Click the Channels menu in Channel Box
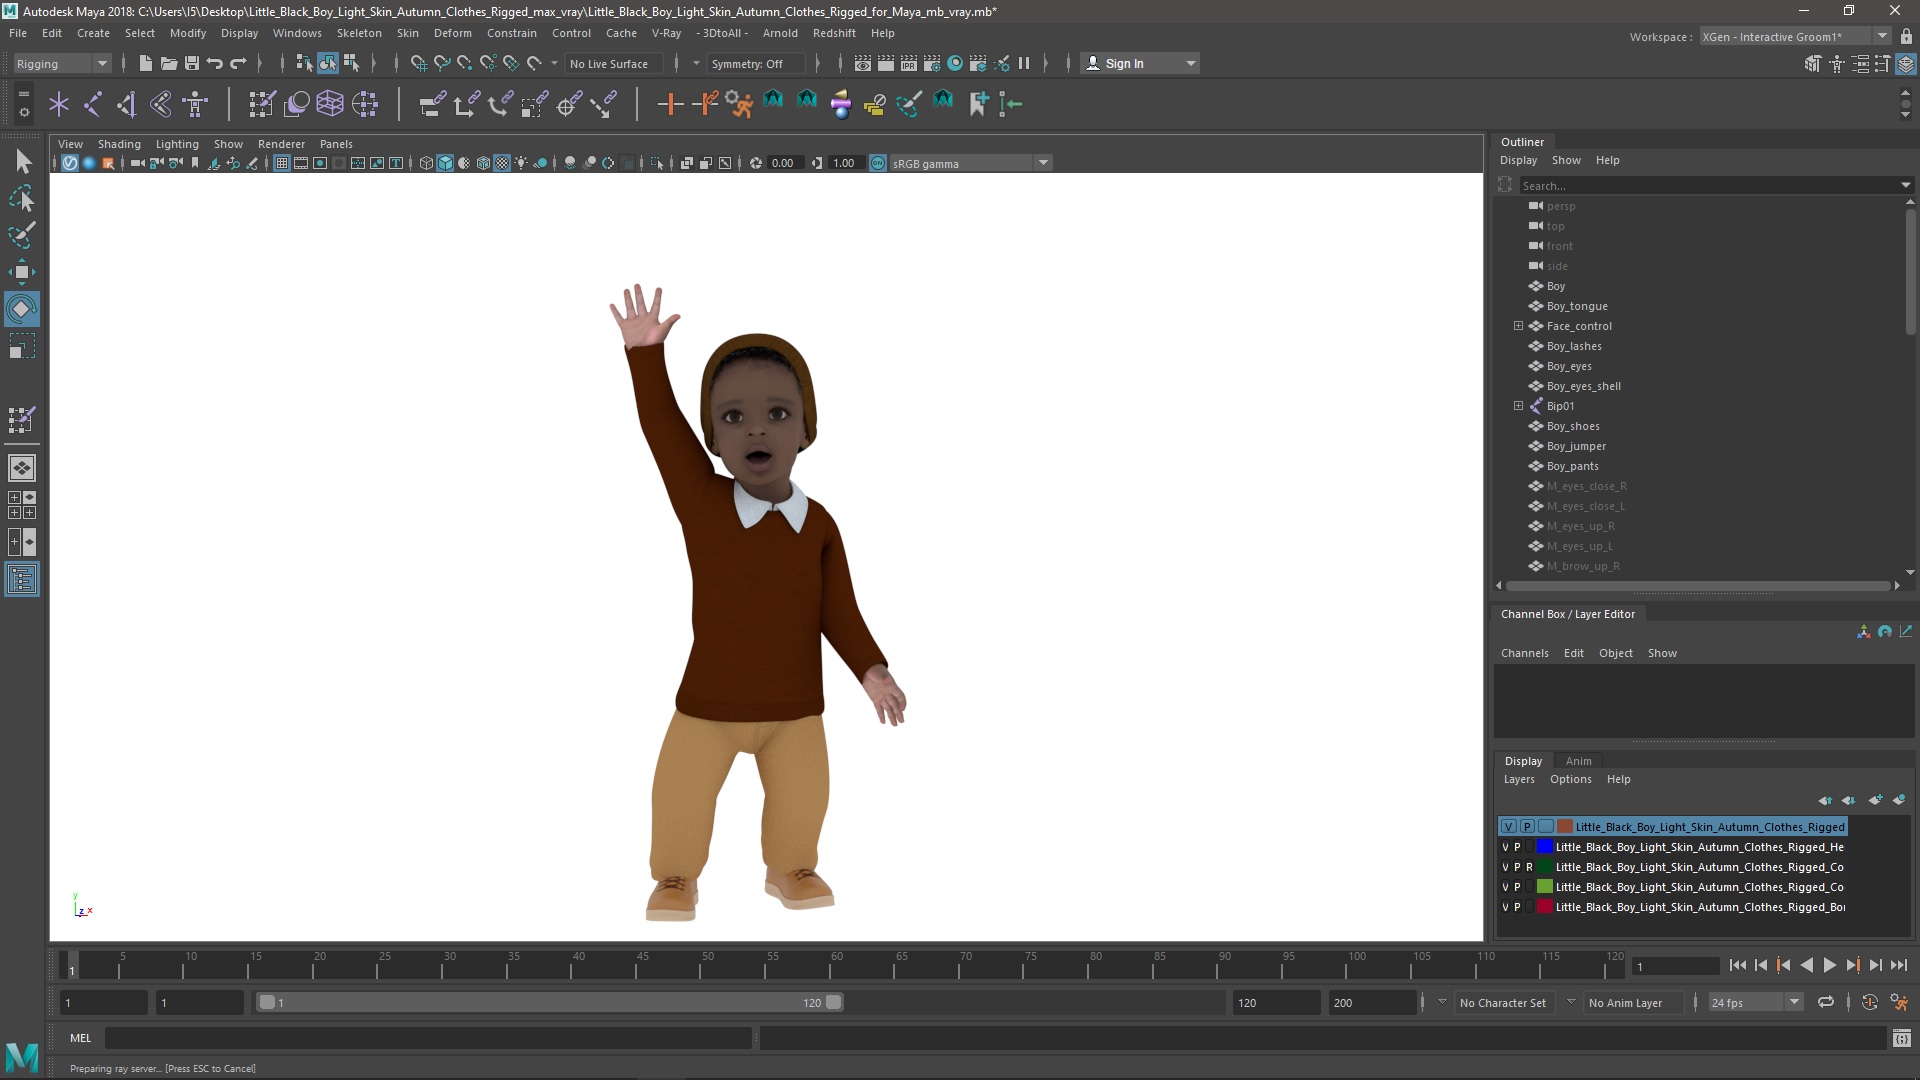Screen dimensions: 1920x1080 [1524, 653]
